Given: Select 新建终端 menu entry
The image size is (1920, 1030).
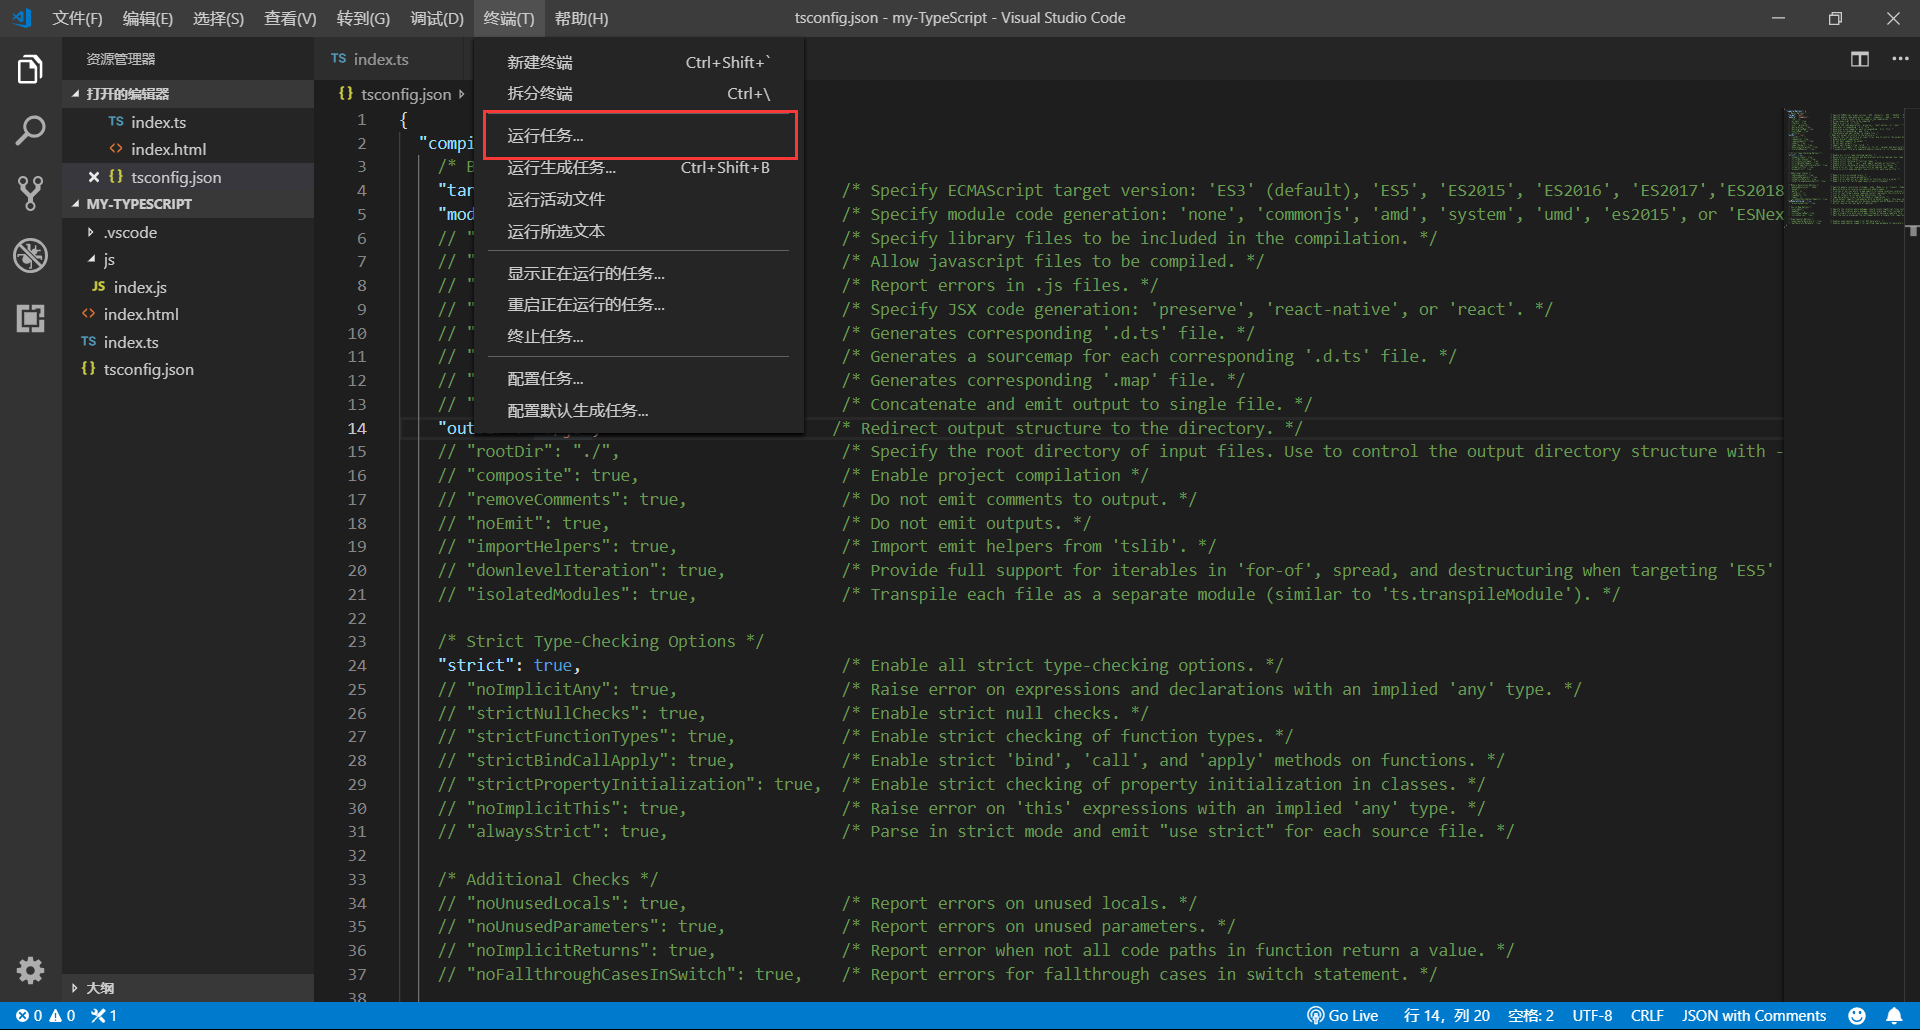Looking at the screenshot, I should click(639, 63).
